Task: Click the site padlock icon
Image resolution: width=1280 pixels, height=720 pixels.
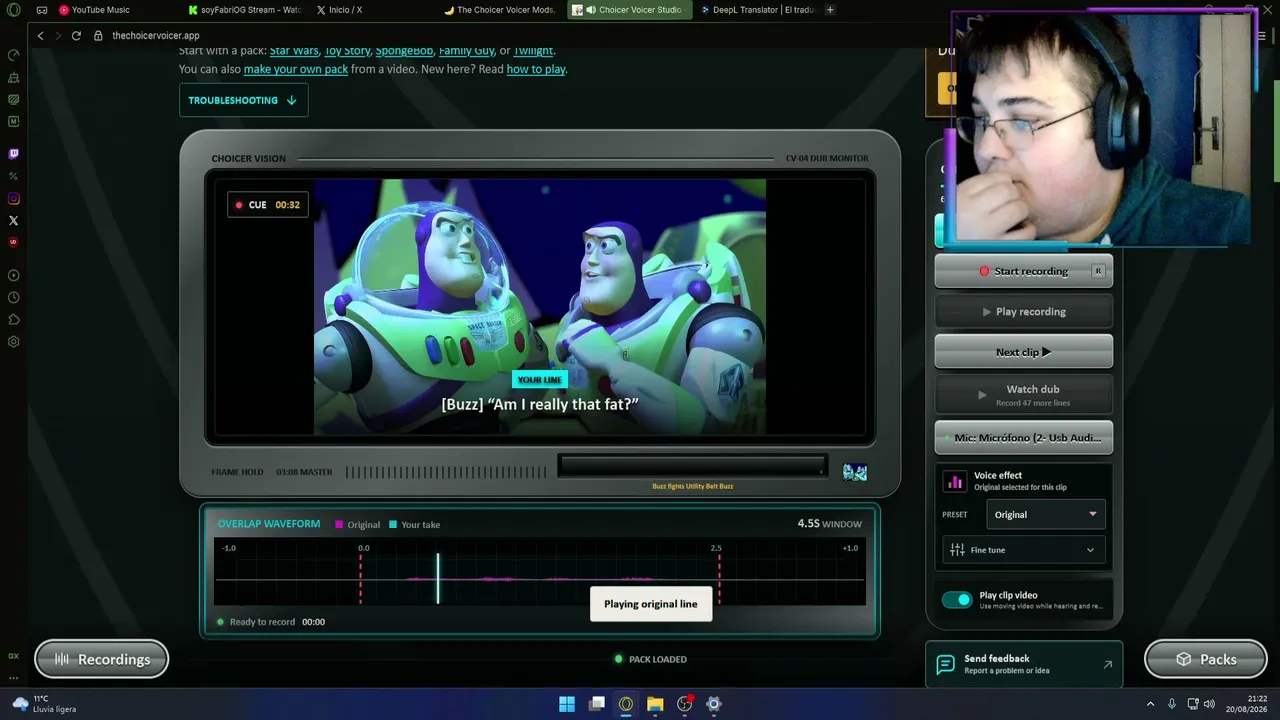Action: 98,36
